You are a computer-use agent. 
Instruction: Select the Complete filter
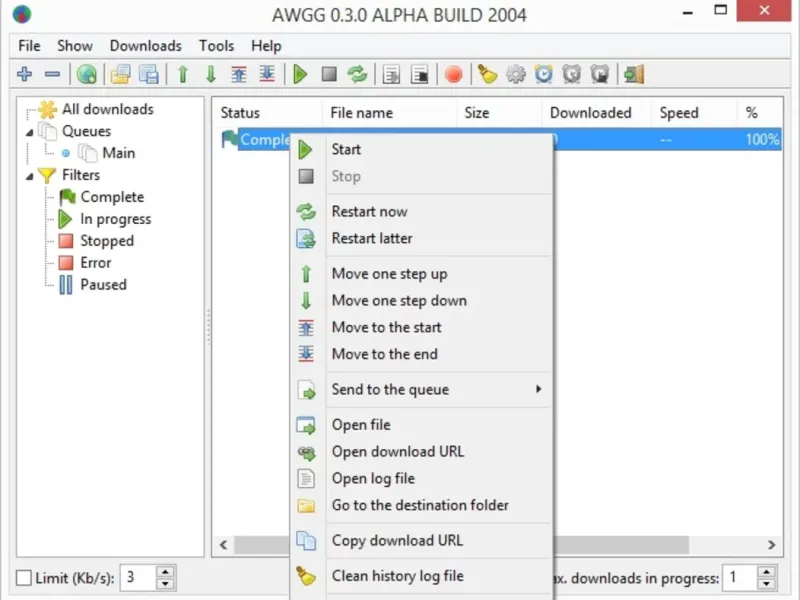click(x=112, y=197)
